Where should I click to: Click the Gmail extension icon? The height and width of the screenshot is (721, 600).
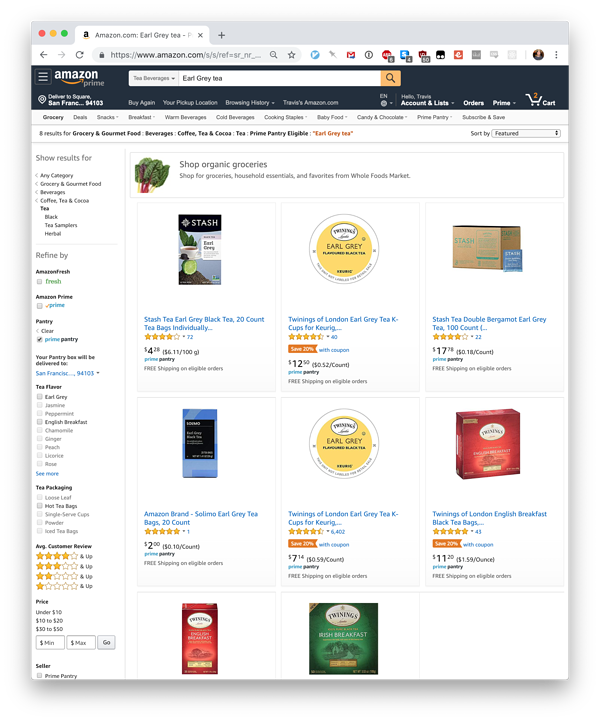[351, 55]
